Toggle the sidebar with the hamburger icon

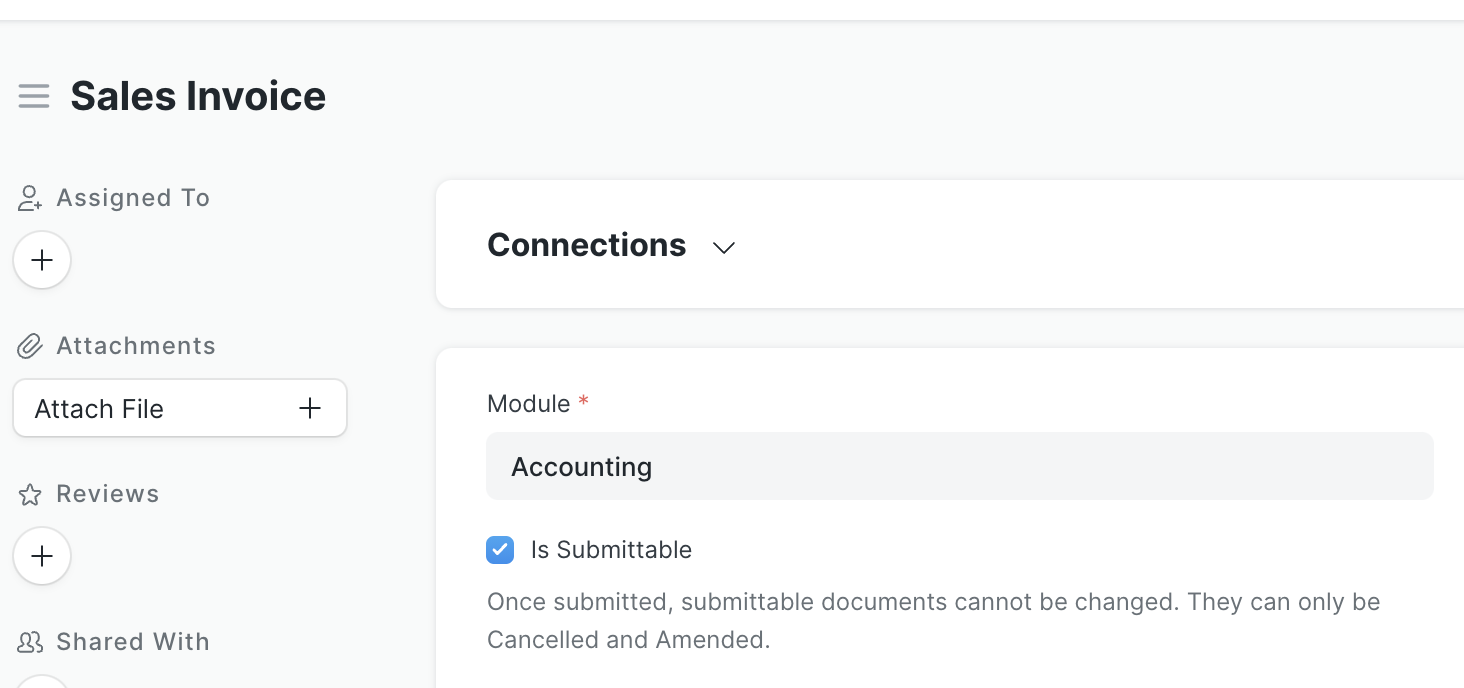point(34,96)
